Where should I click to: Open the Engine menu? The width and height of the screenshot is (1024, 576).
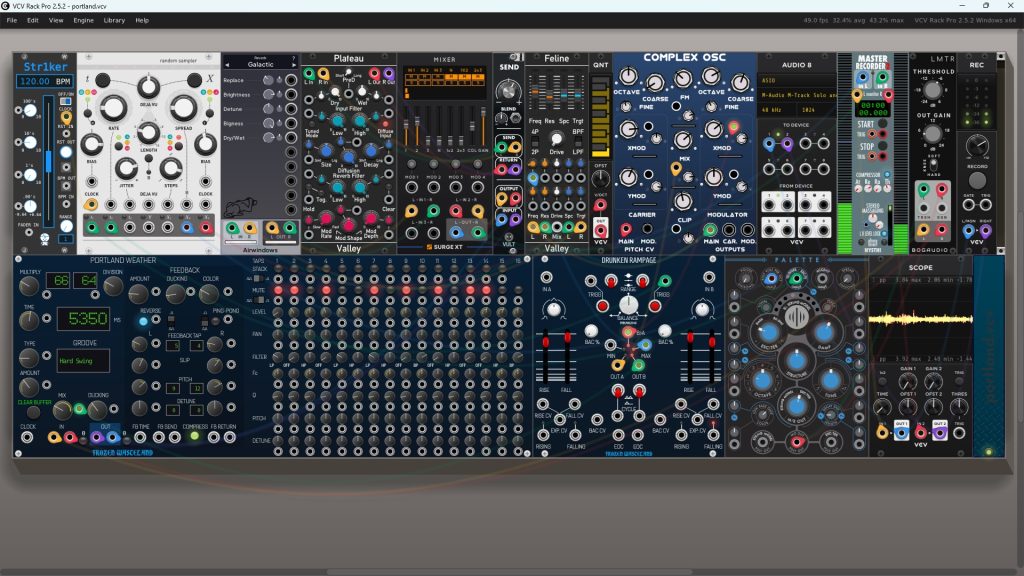click(84, 20)
